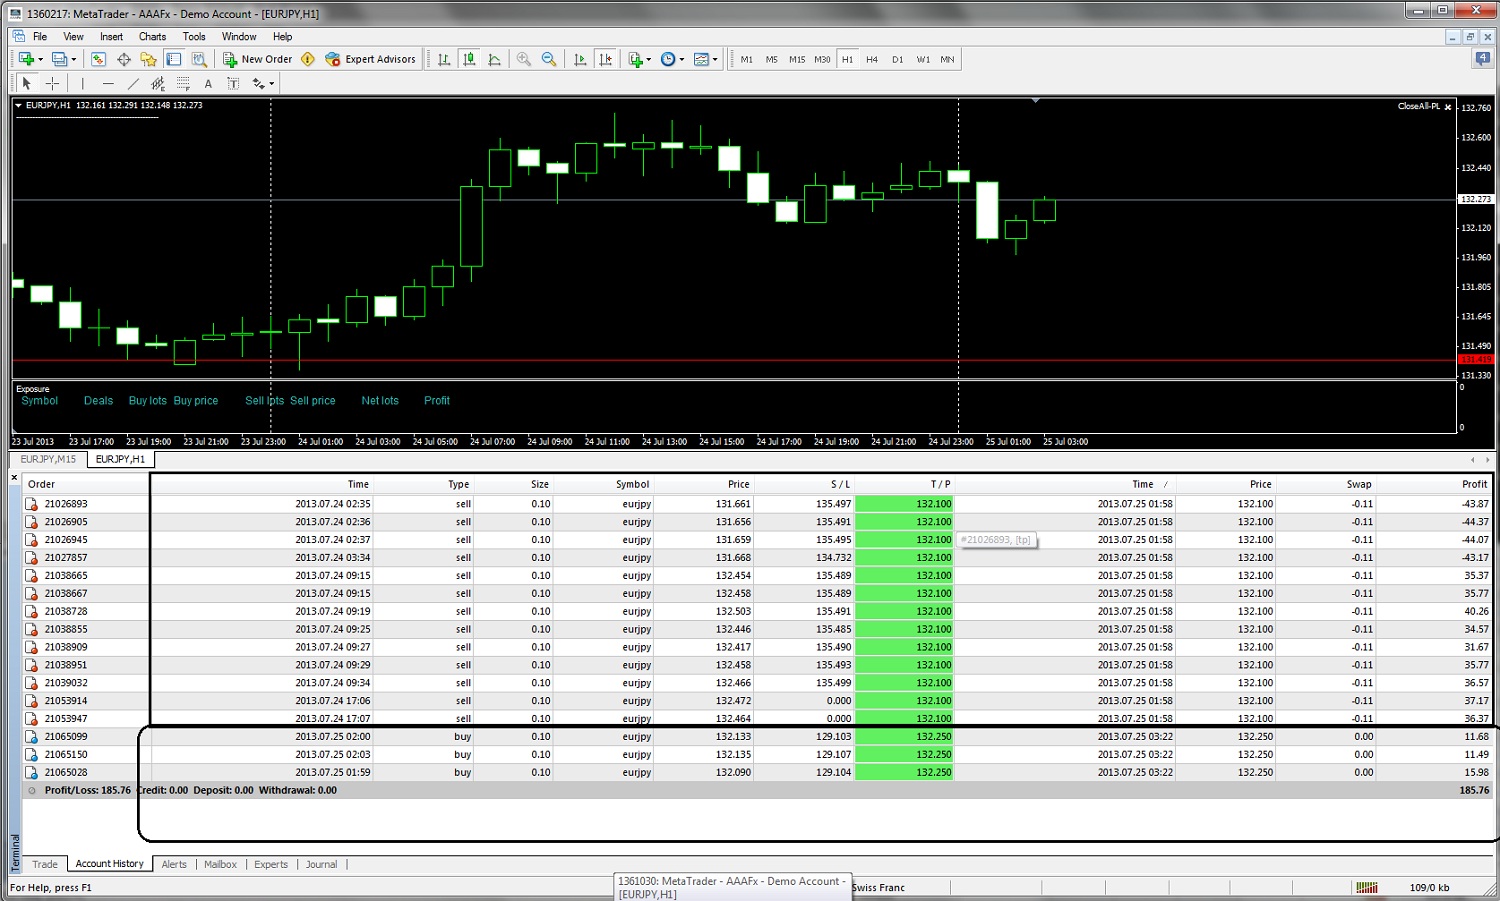Screen dimensions: 1500x901
Task: Open the Profiles dropdown arrow
Action: (x=73, y=59)
